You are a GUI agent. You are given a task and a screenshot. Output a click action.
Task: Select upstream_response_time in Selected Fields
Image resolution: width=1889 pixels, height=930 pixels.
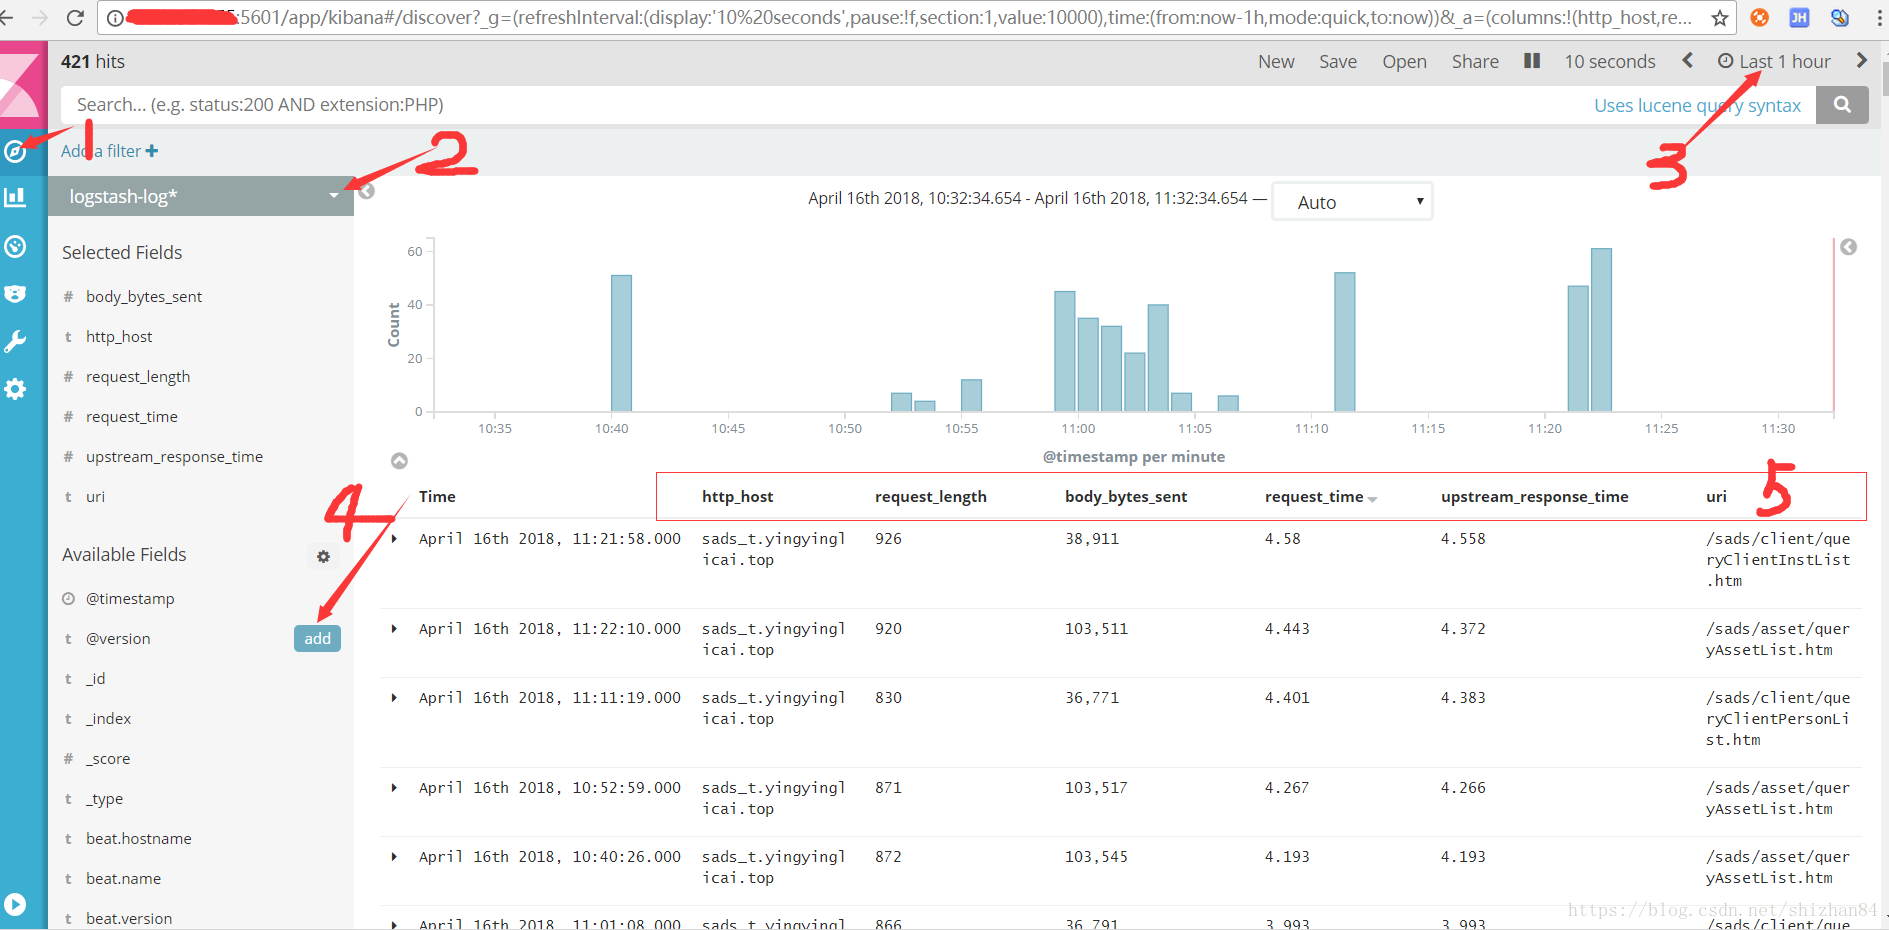[x=174, y=457]
